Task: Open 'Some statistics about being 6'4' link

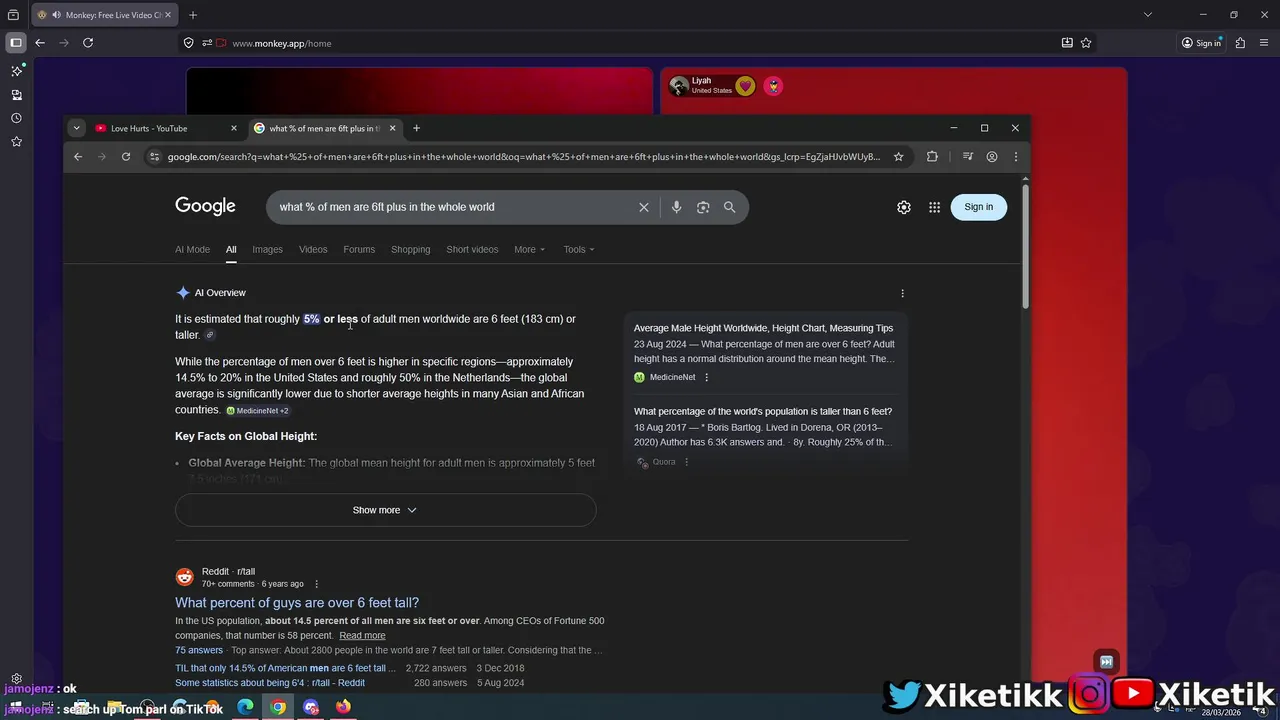Action: pos(270,683)
